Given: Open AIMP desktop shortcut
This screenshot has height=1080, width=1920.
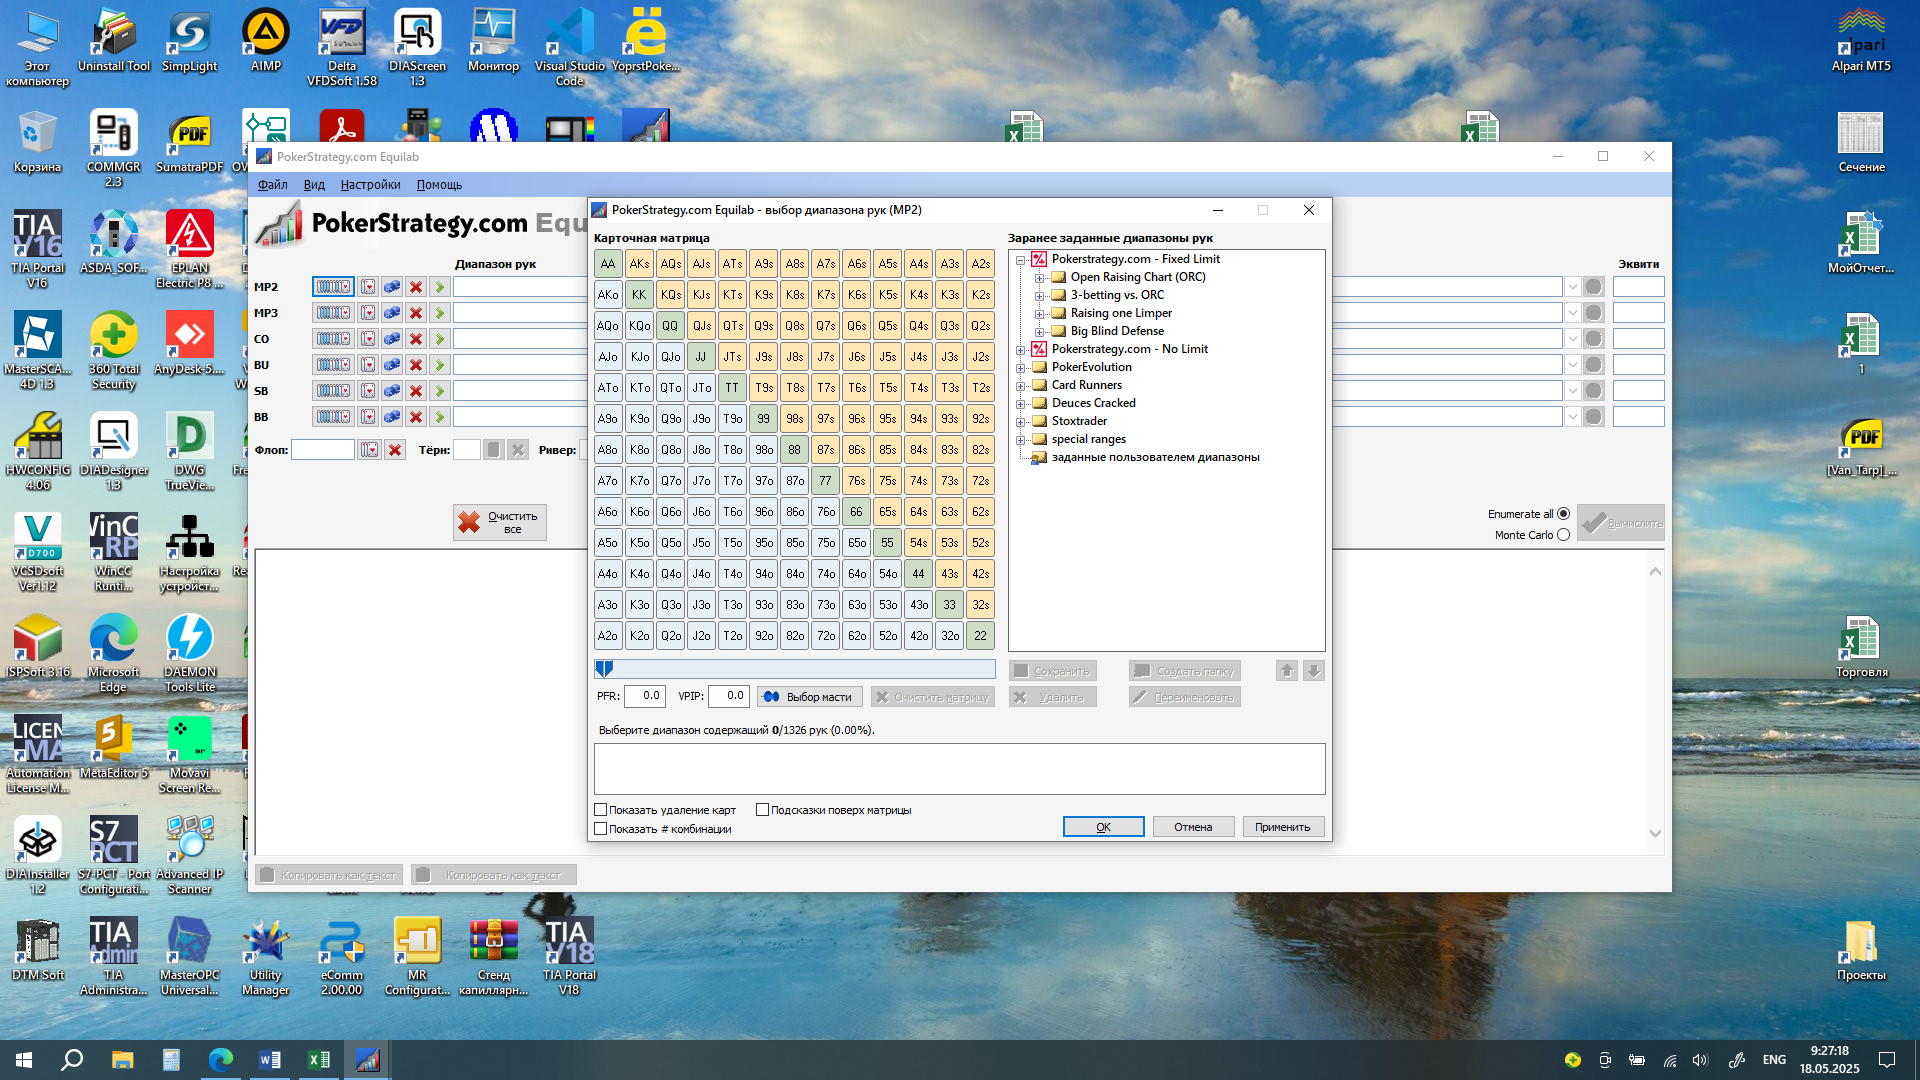Looking at the screenshot, I should coord(266,40).
